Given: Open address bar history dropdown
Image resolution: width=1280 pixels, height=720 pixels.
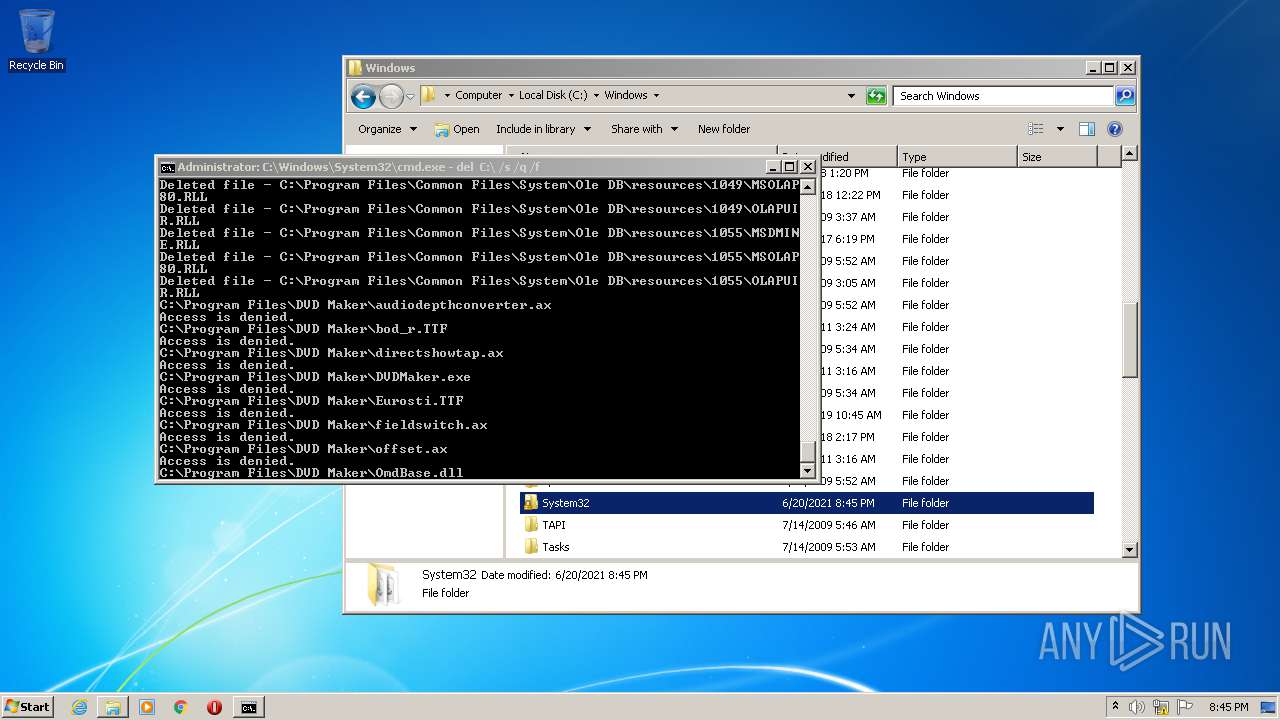Looking at the screenshot, I should coord(851,96).
